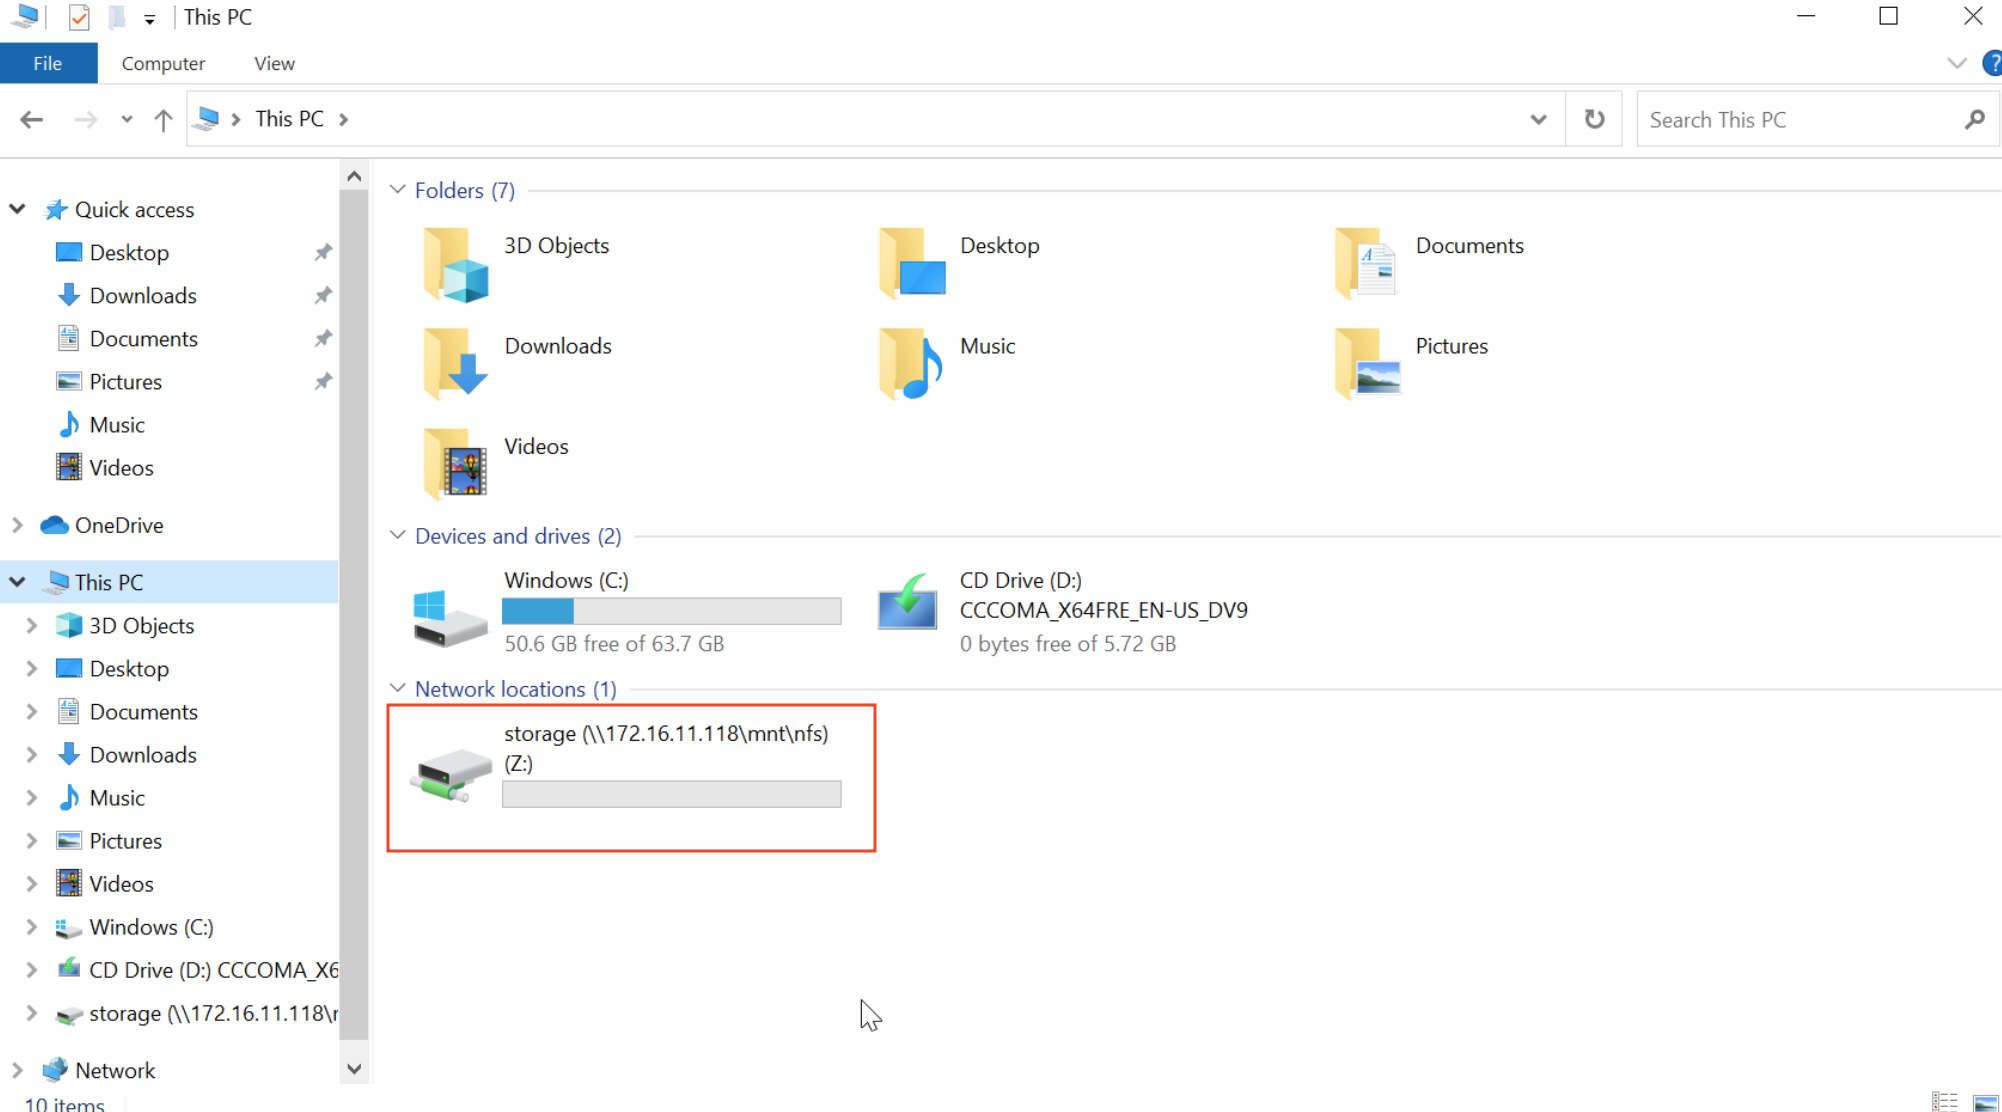Open the Computer ribbon tab
Screen dimensions: 2002x1112
[163, 64]
